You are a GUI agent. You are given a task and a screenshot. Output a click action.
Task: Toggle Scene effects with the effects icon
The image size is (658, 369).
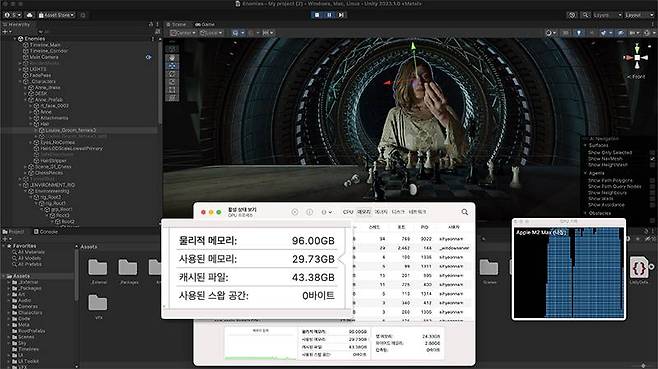tap(604, 33)
